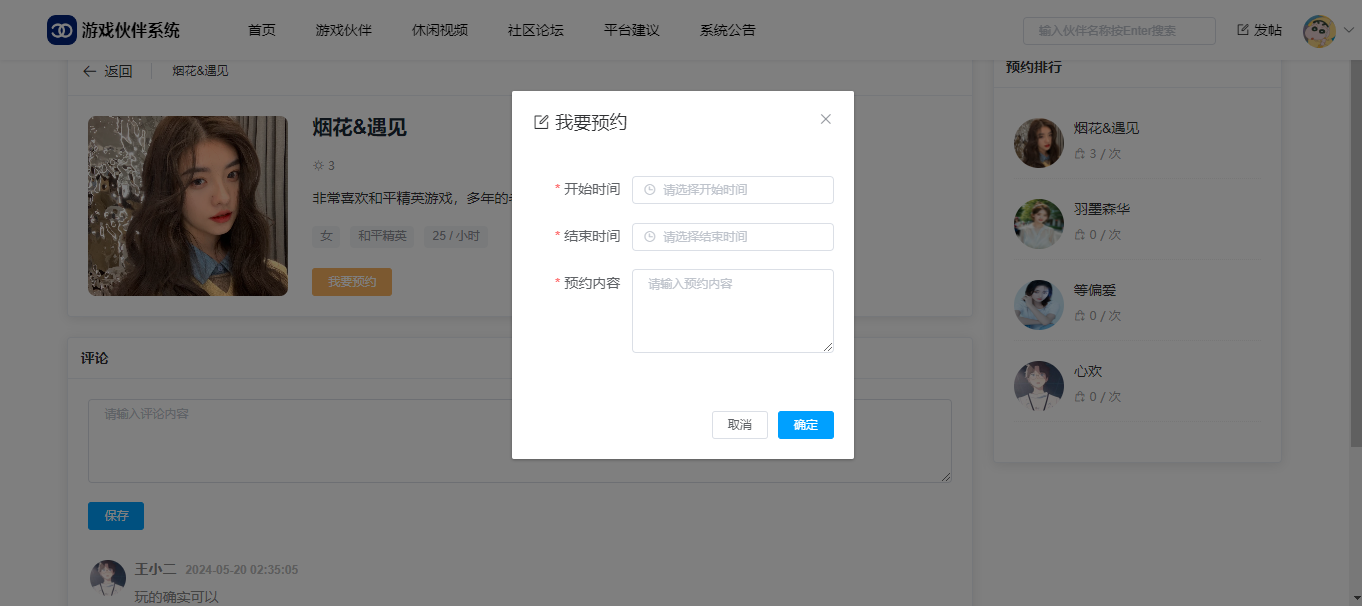1362x606 pixels.
Task: Click the 羽墨森华 name in ranking
Action: pyautogui.click(x=1102, y=209)
